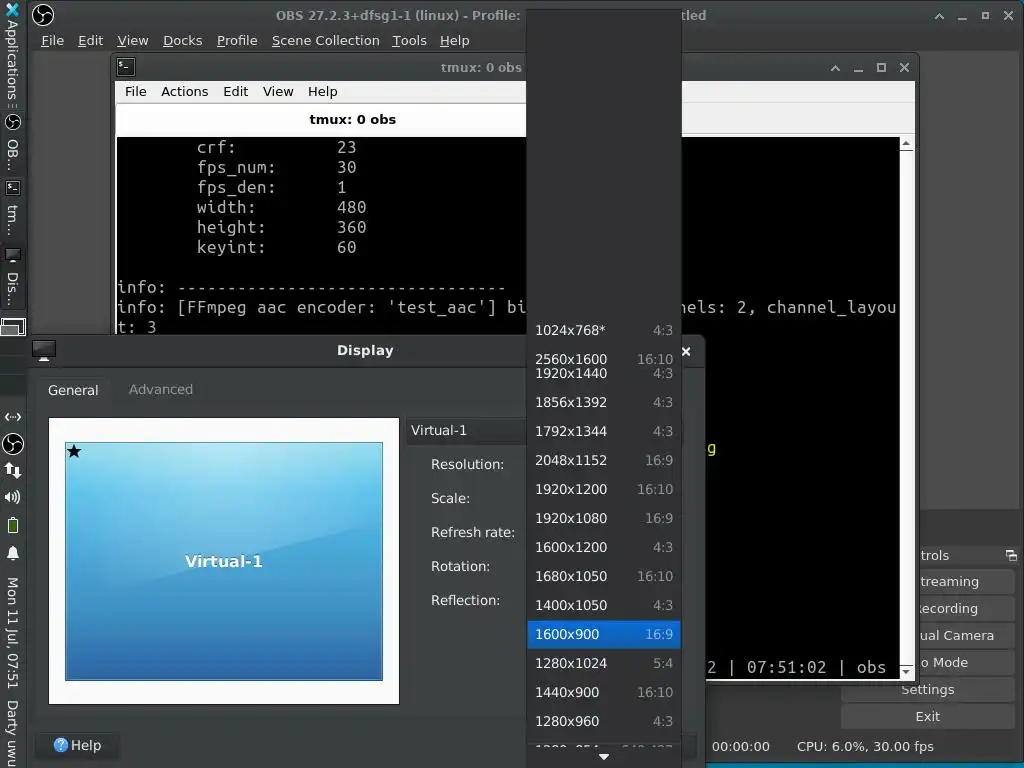
Task: Switch to the General tab in Display
Action: [73, 390]
